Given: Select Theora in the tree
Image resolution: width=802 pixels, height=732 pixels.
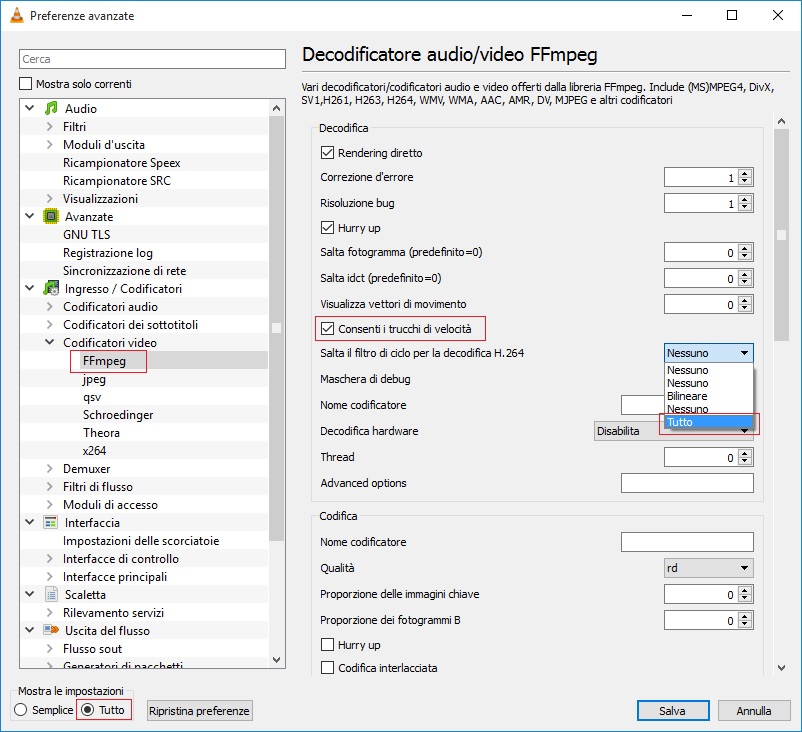Looking at the screenshot, I should click(x=101, y=433).
